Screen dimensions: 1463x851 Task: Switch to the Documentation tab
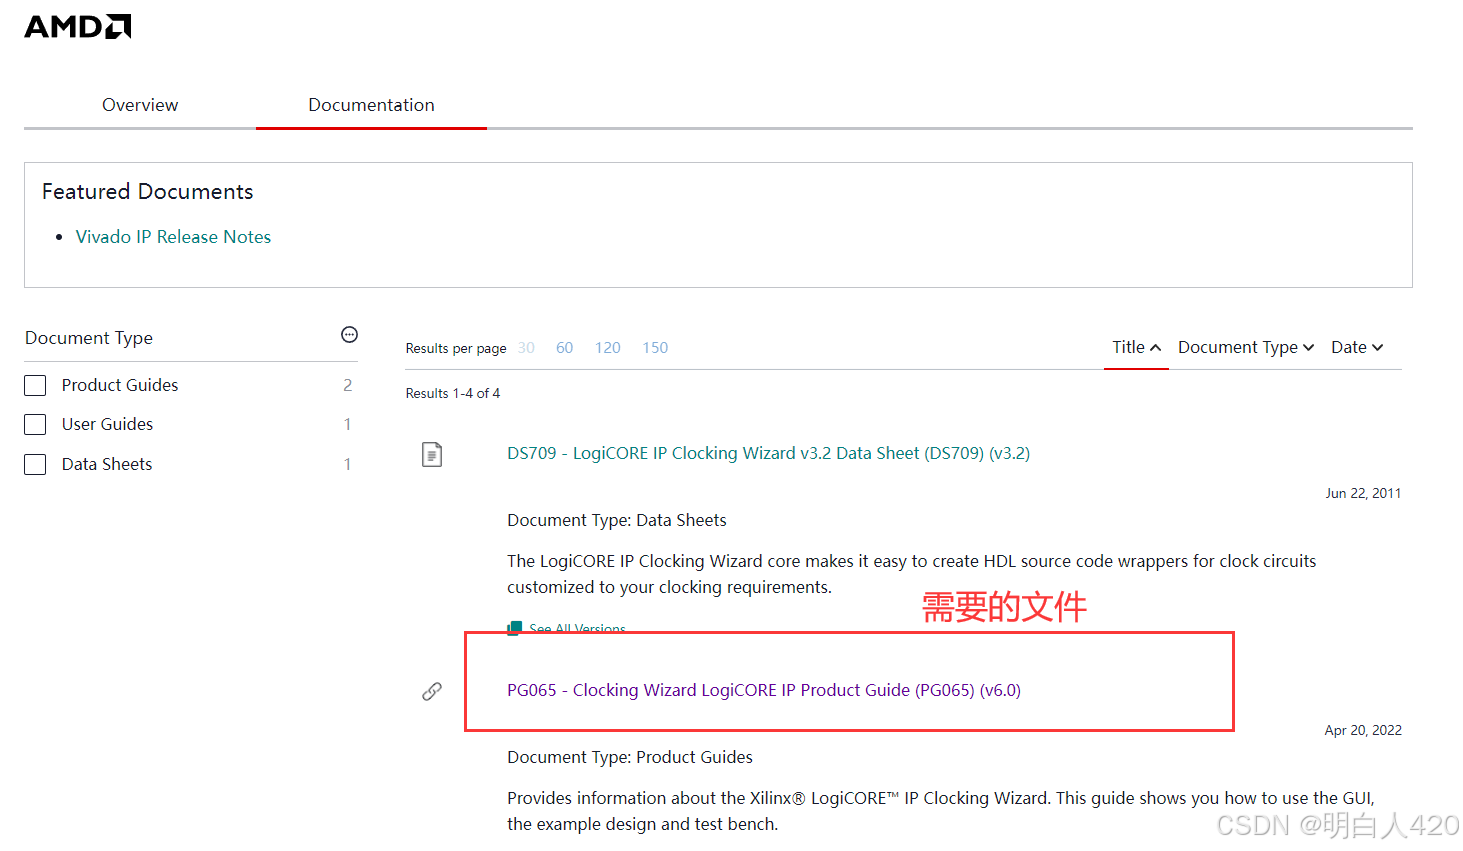click(371, 105)
